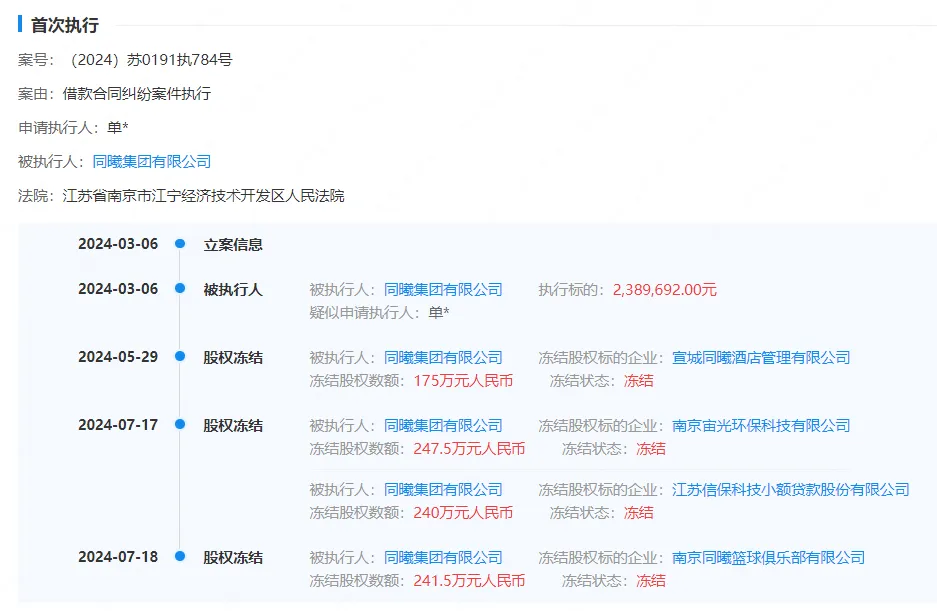The height and width of the screenshot is (611, 937).
Task: Select frozen amount 175万元人民币
Action: [463, 381]
